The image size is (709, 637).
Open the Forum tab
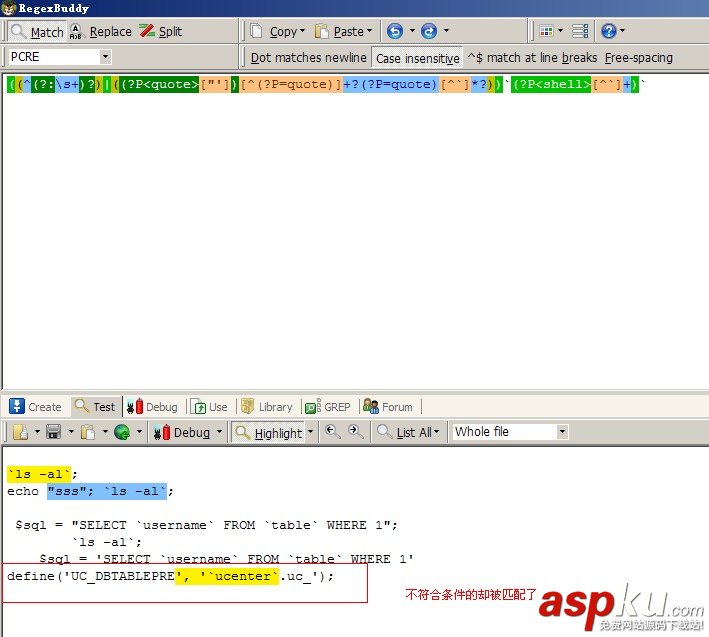coord(388,407)
